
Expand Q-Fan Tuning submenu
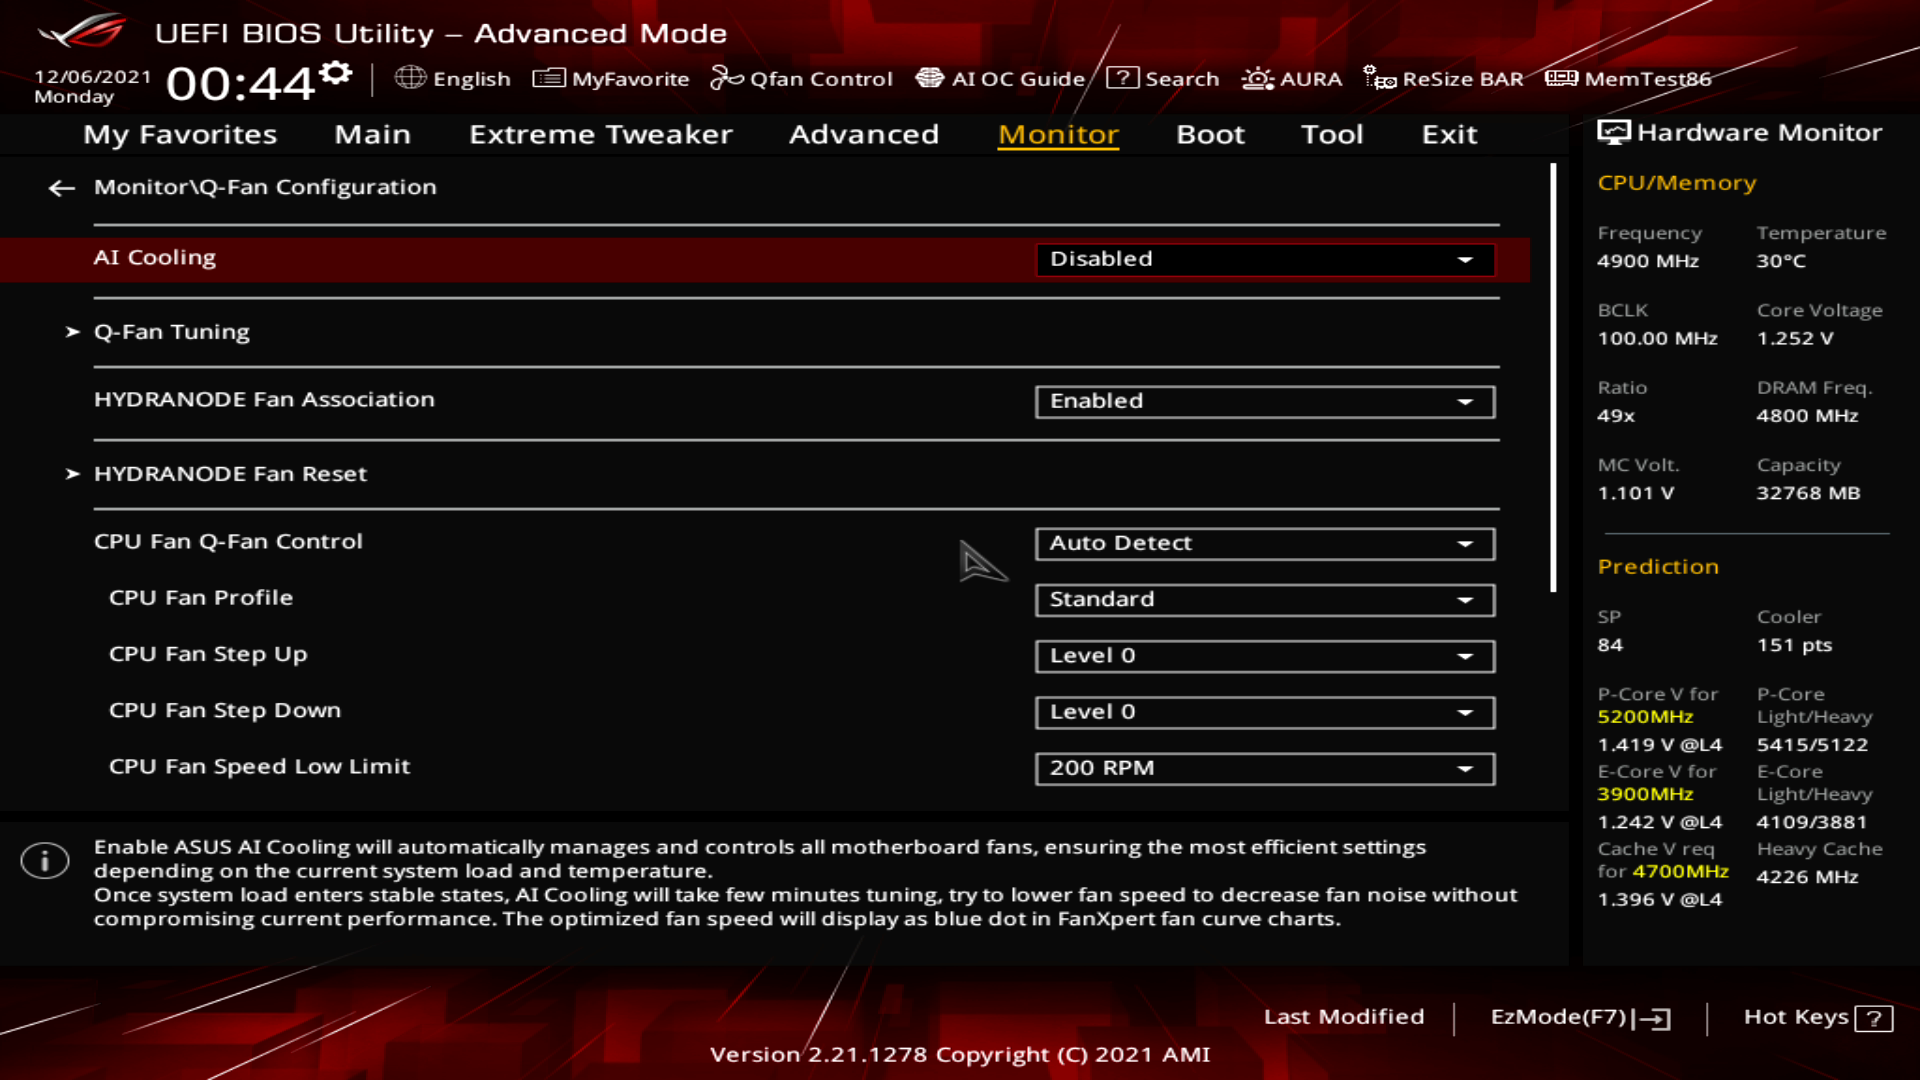tap(171, 332)
